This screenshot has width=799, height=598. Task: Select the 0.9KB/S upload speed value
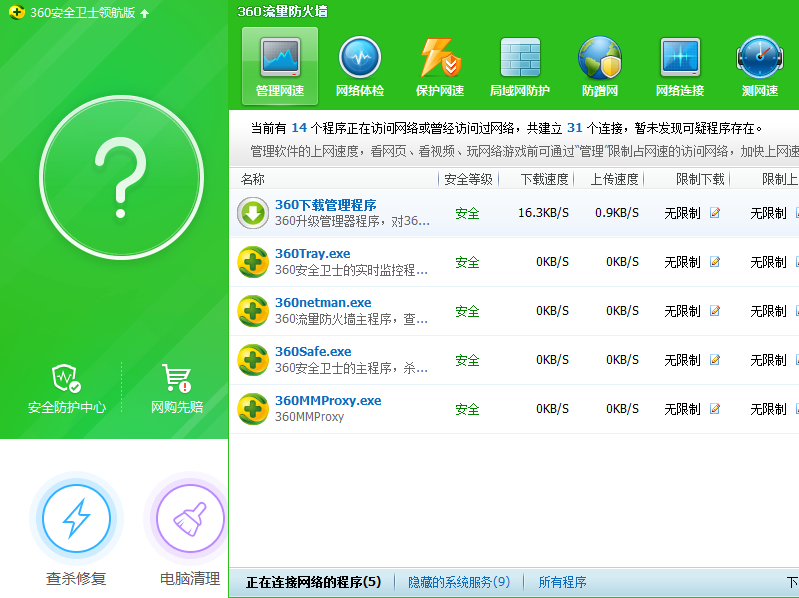click(617, 213)
